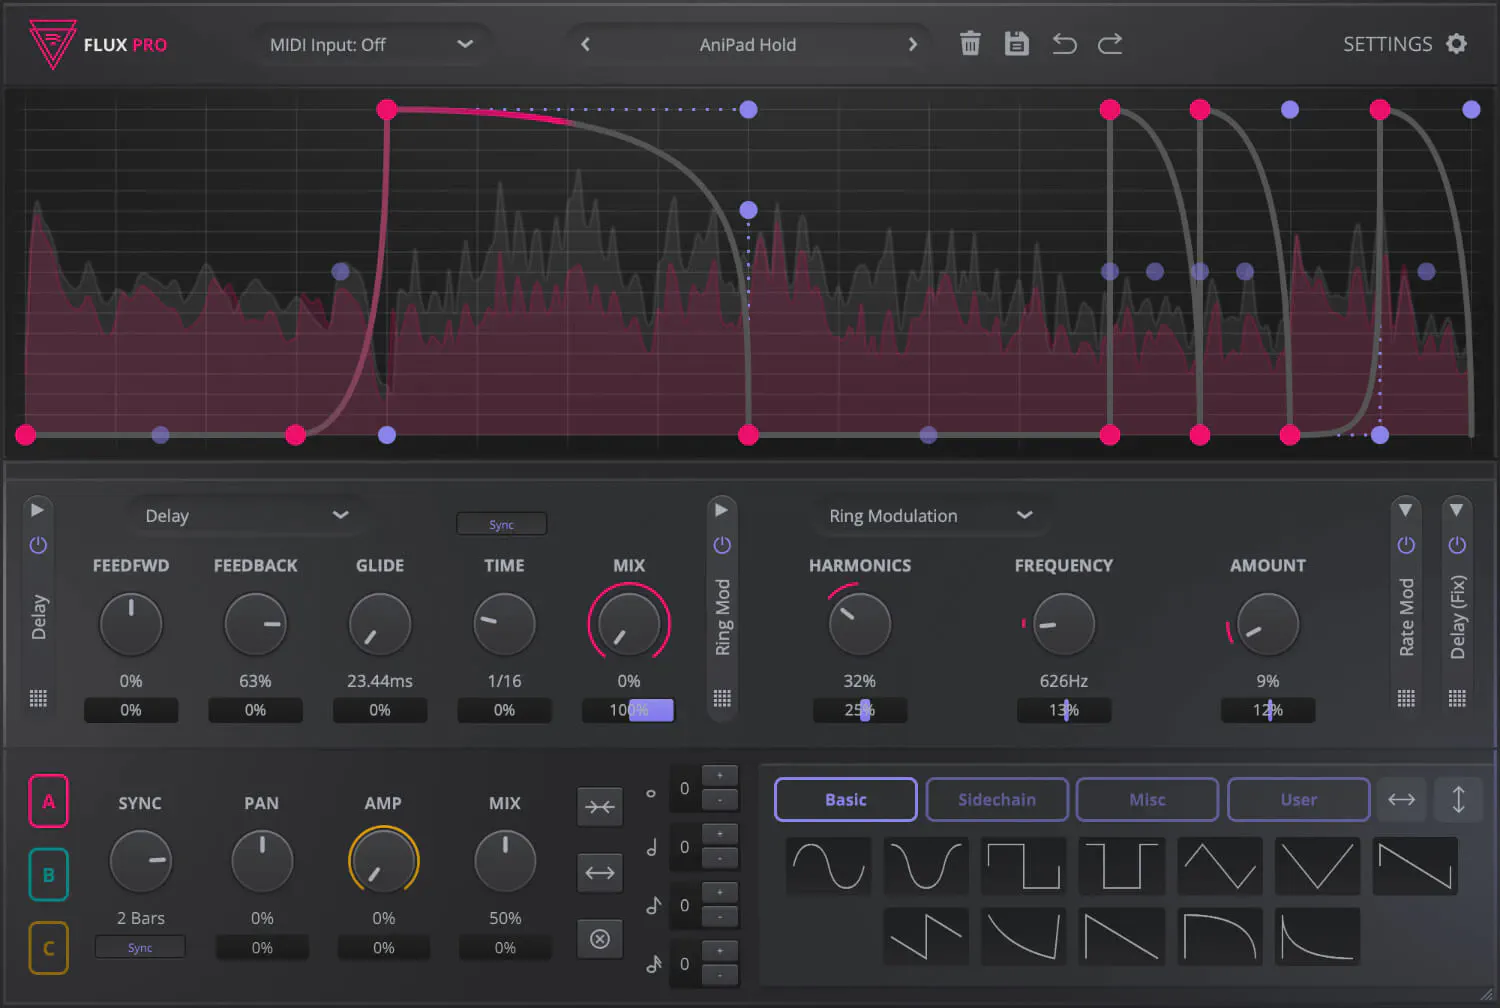Toggle the Delay effect power button
1500x1008 pixels.
coord(38,545)
